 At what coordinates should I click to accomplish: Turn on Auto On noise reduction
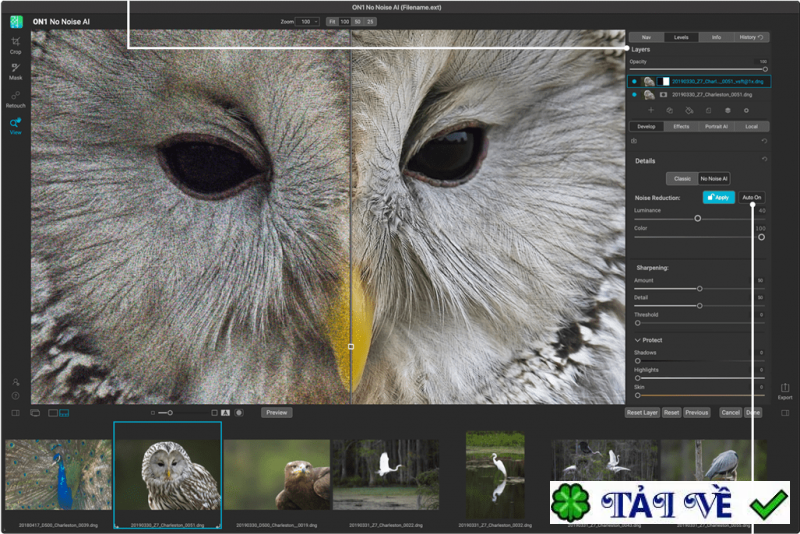(751, 198)
